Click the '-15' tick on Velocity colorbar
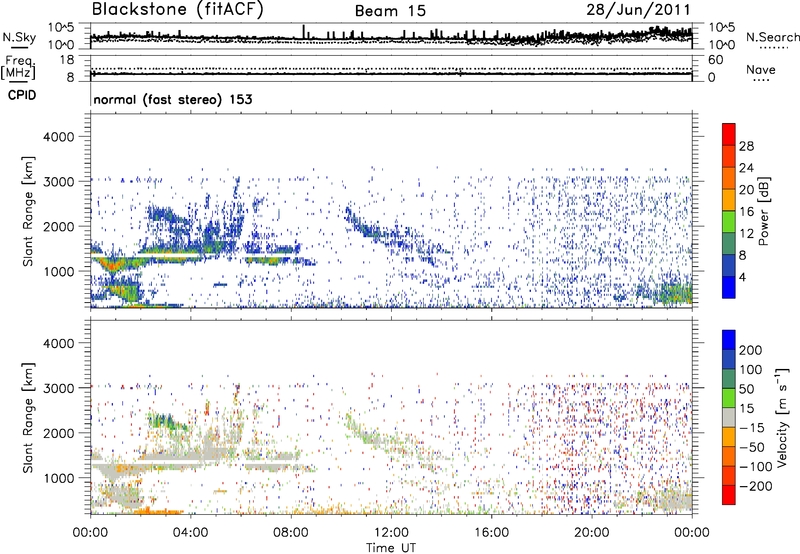 [x=750, y=427]
